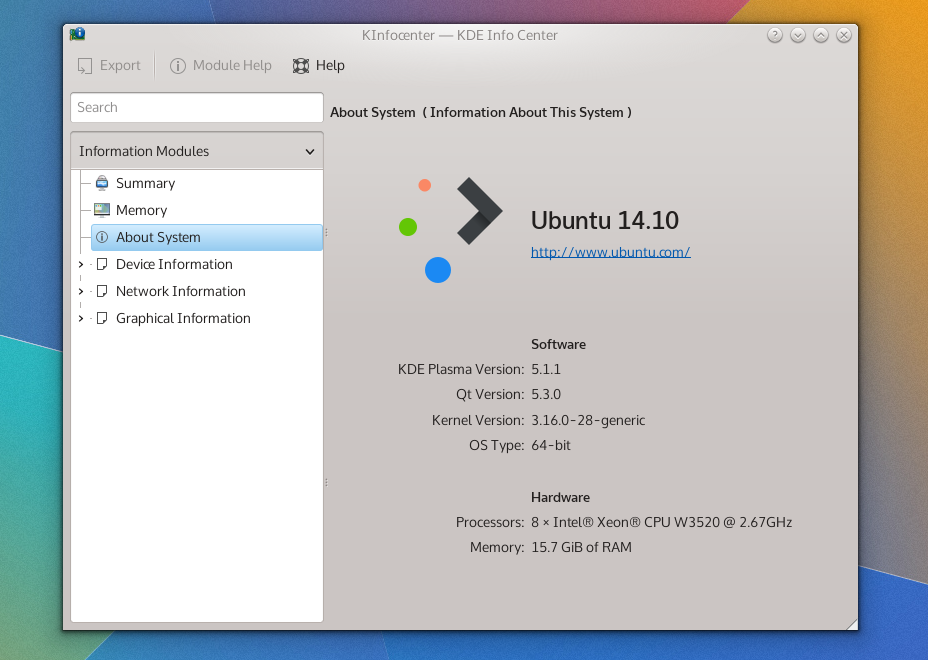Click the Qt Version value 5.3.0

pos(546,394)
